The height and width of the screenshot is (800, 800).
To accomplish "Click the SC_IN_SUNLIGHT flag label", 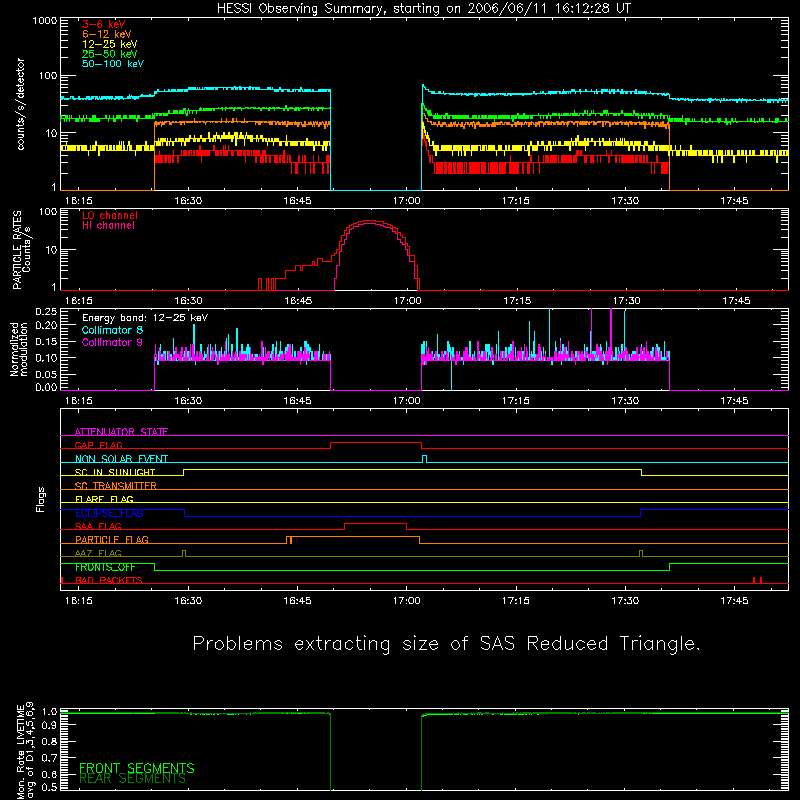I will 115,472.
